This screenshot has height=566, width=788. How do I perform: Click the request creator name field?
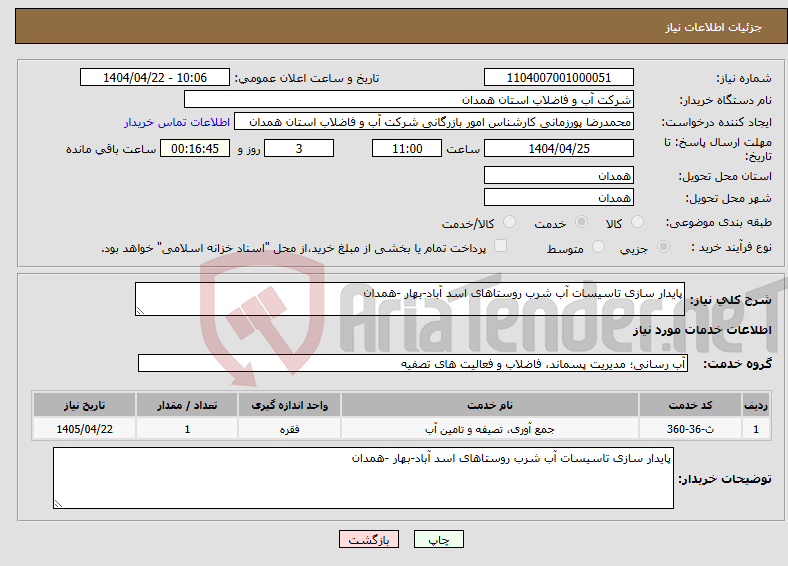pos(434,122)
